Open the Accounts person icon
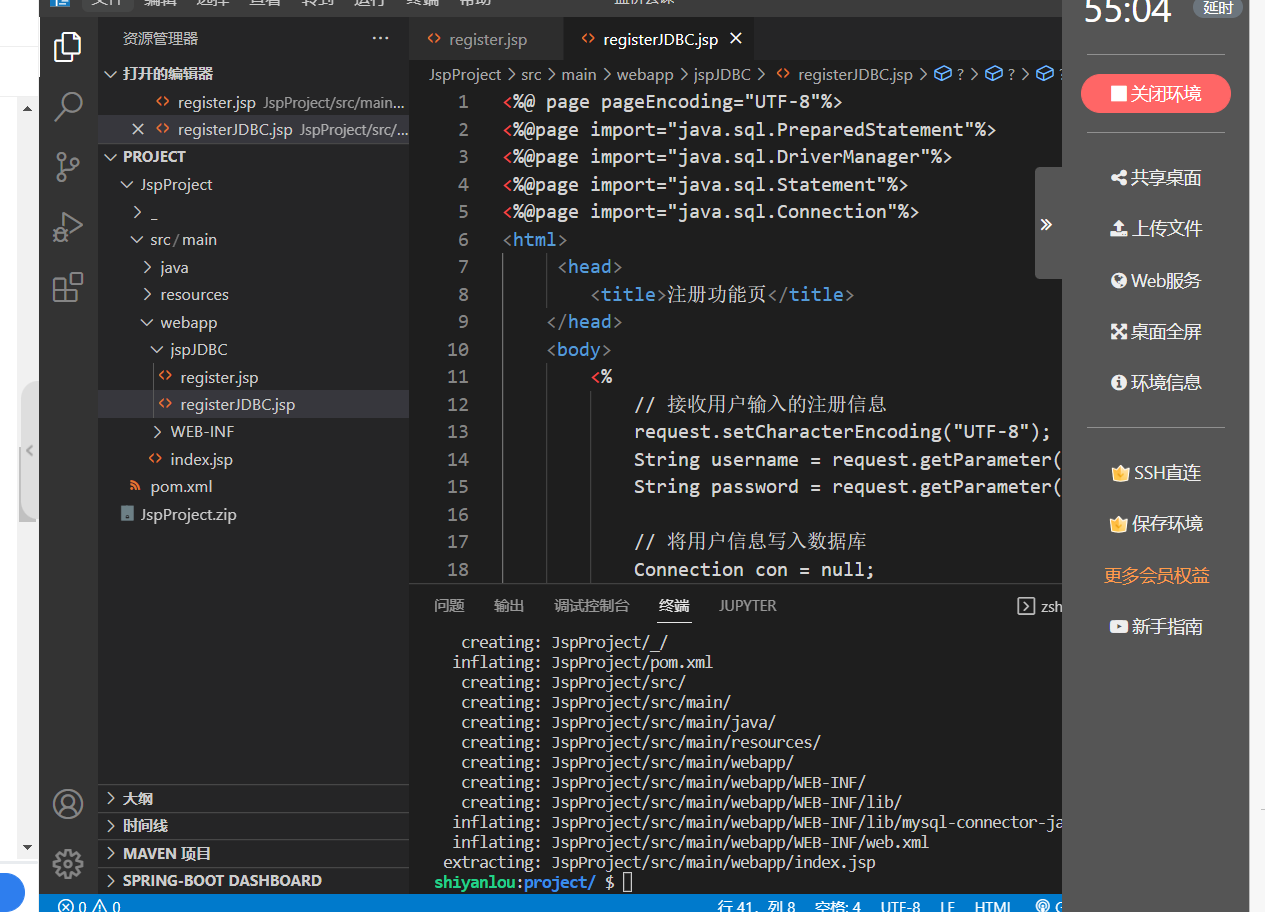The width and height of the screenshot is (1265, 912). click(68, 804)
